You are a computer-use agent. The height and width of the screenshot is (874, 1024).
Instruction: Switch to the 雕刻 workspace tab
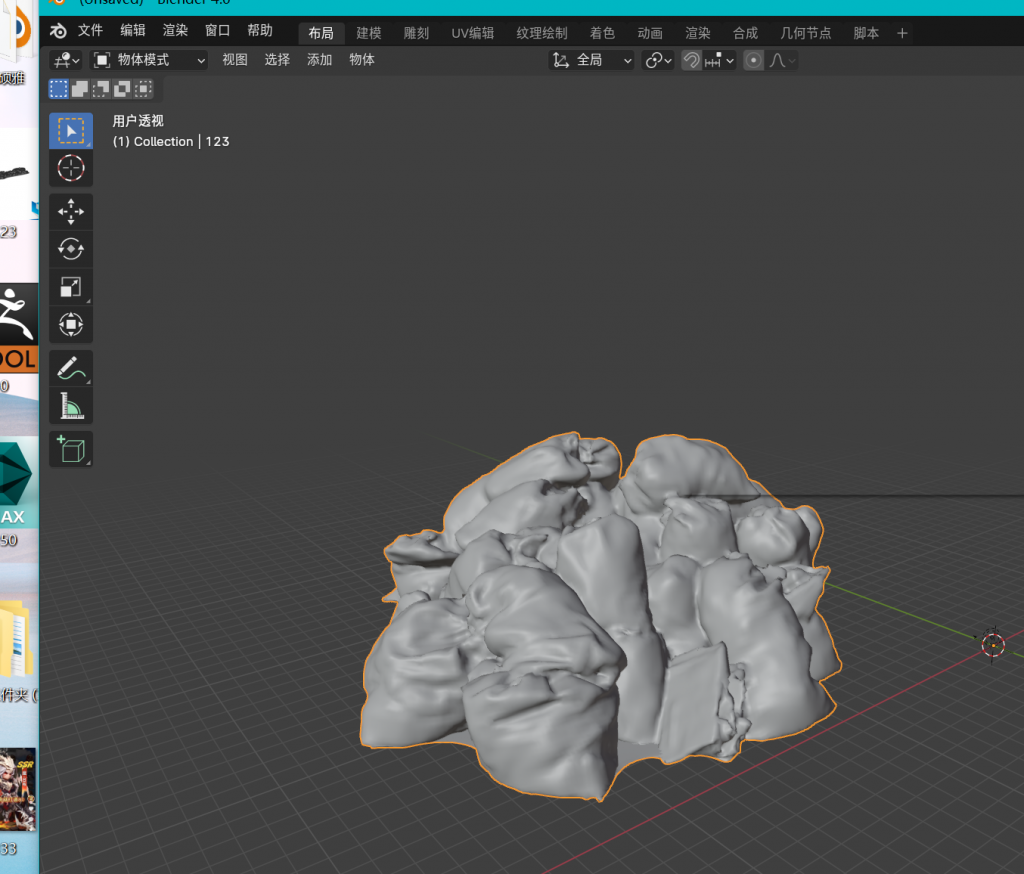coord(417,33)
